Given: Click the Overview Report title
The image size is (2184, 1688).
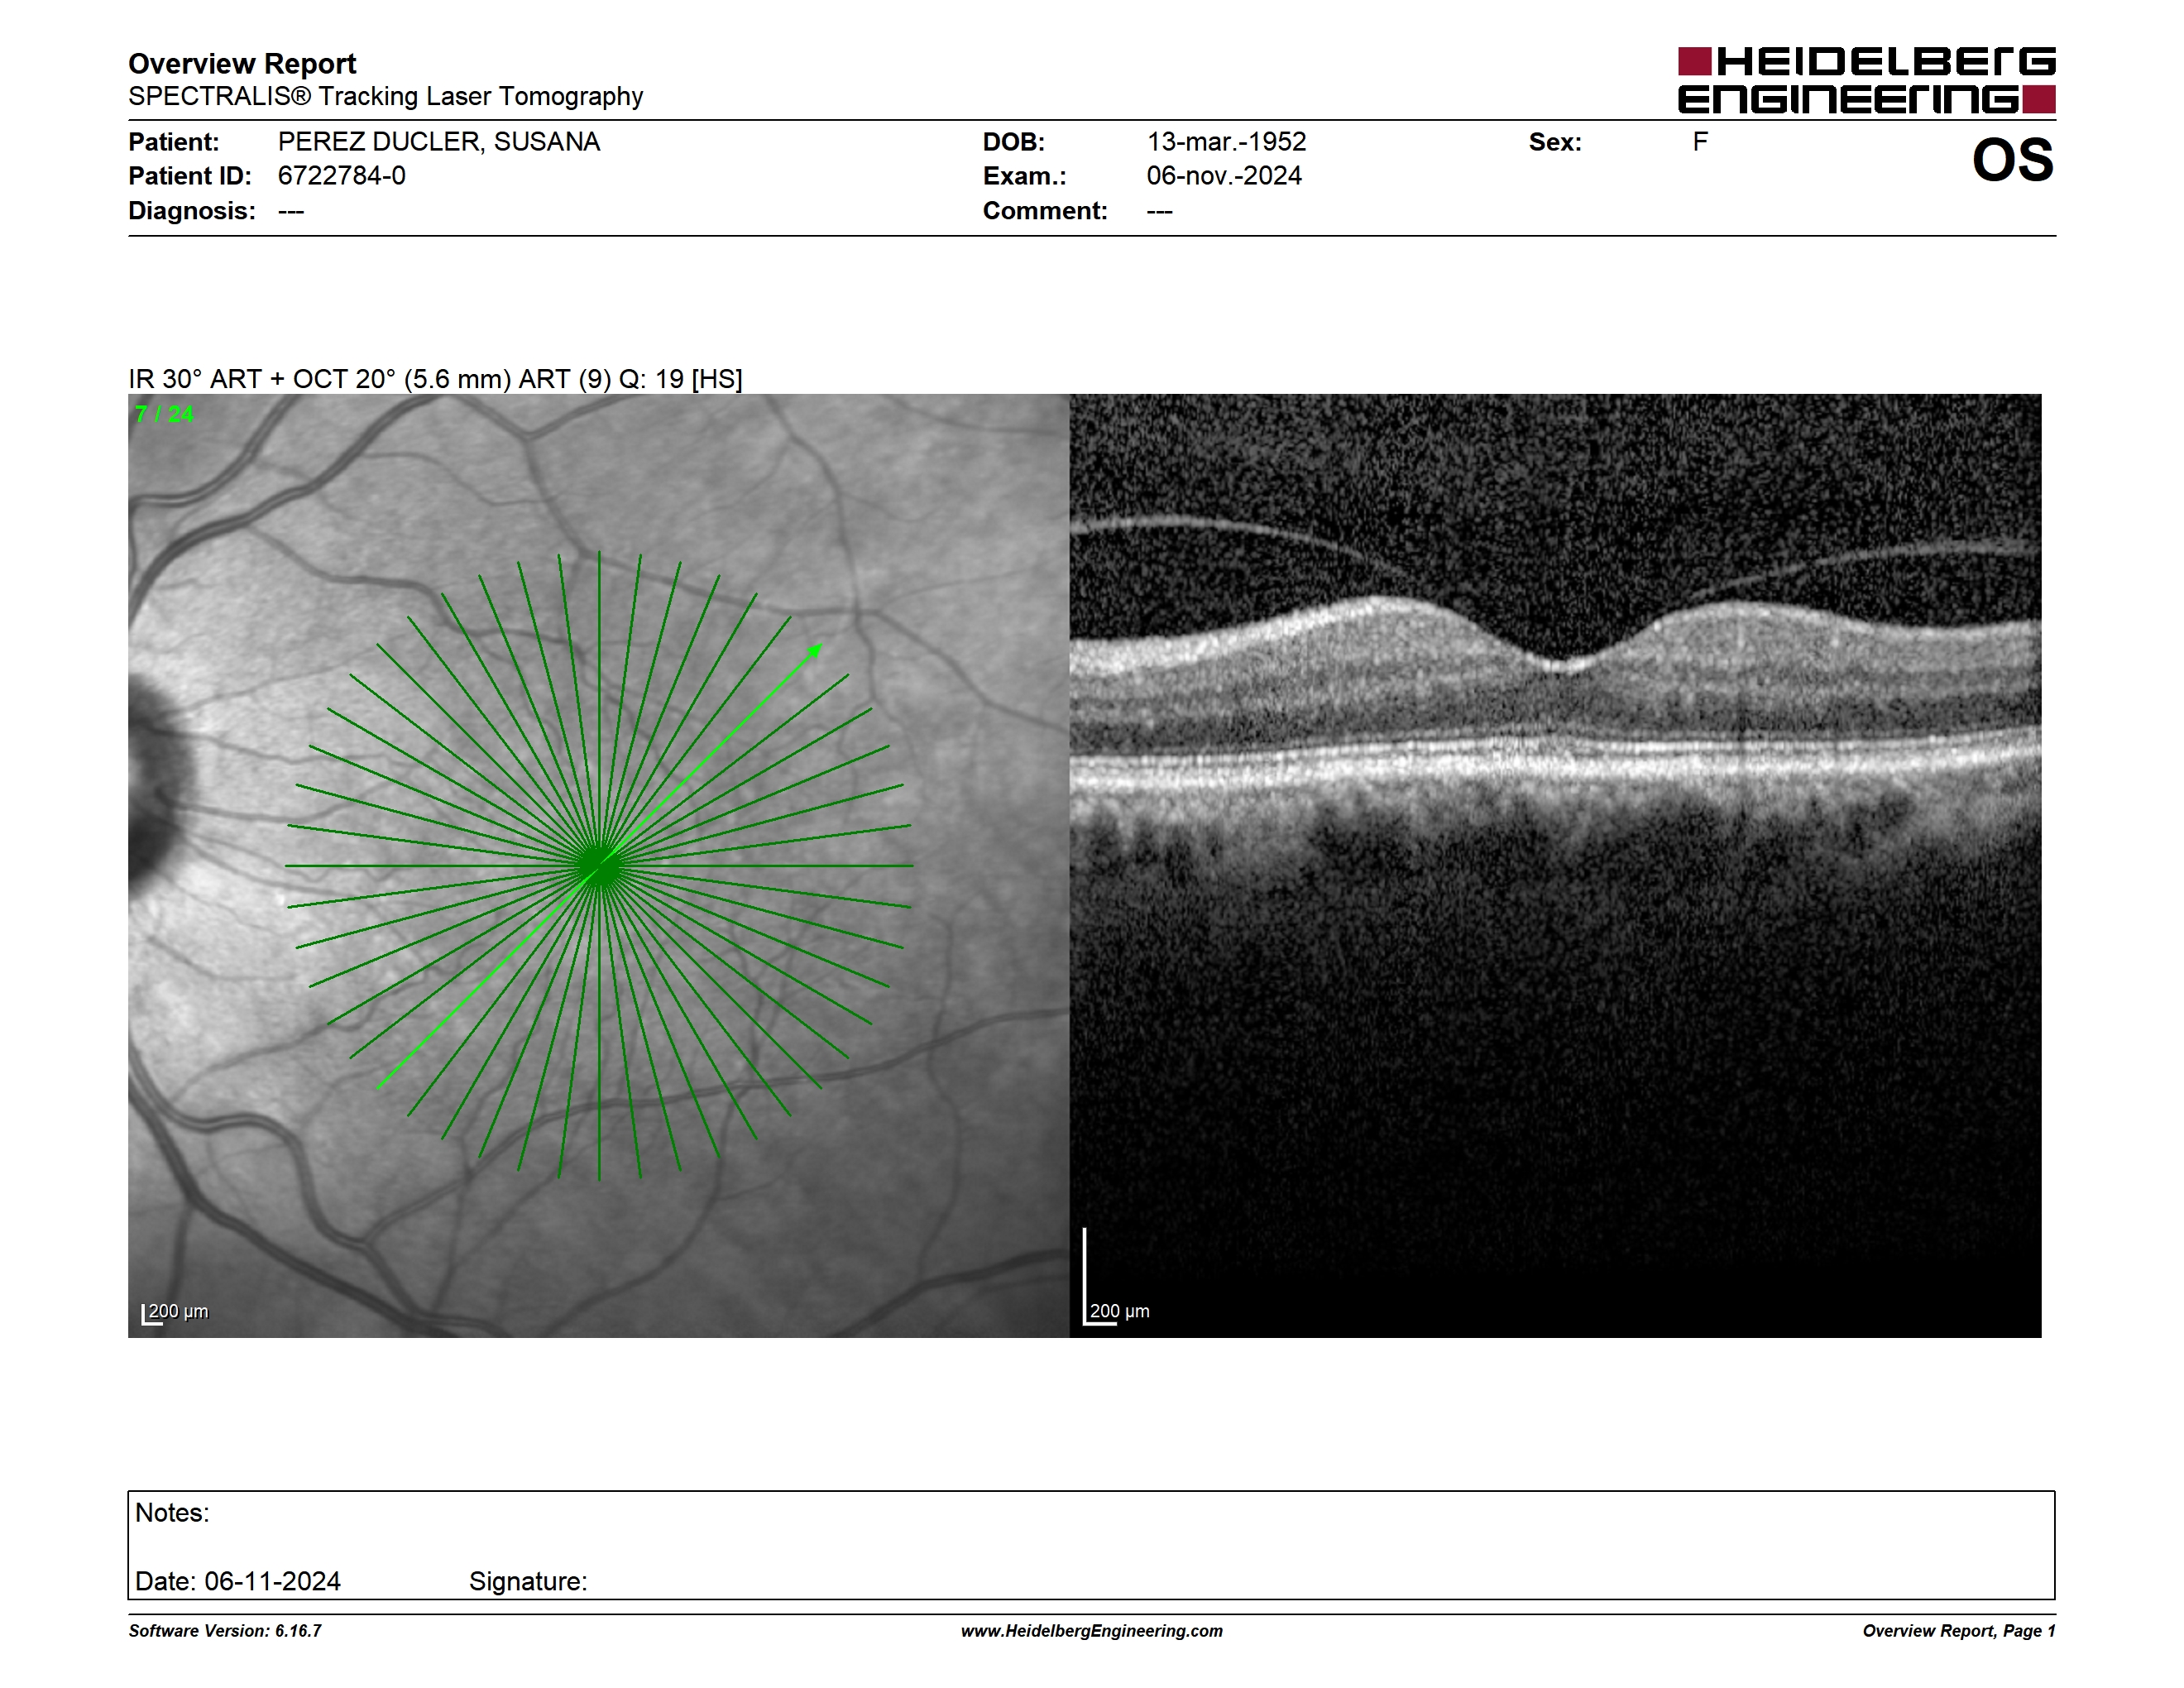Looking at the screenshot, I should (242, 63).
